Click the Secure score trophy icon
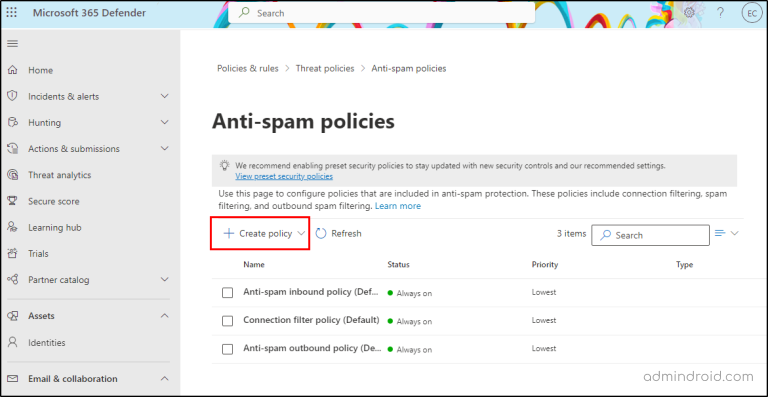 pos(13,201)
